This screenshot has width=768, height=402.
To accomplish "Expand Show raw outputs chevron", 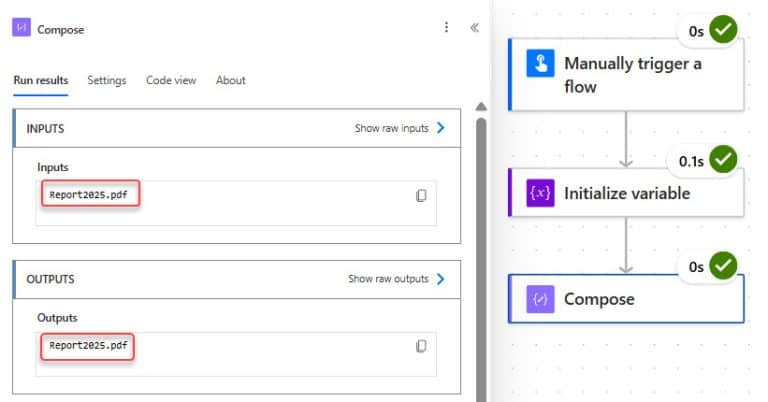I will point(441,279).
